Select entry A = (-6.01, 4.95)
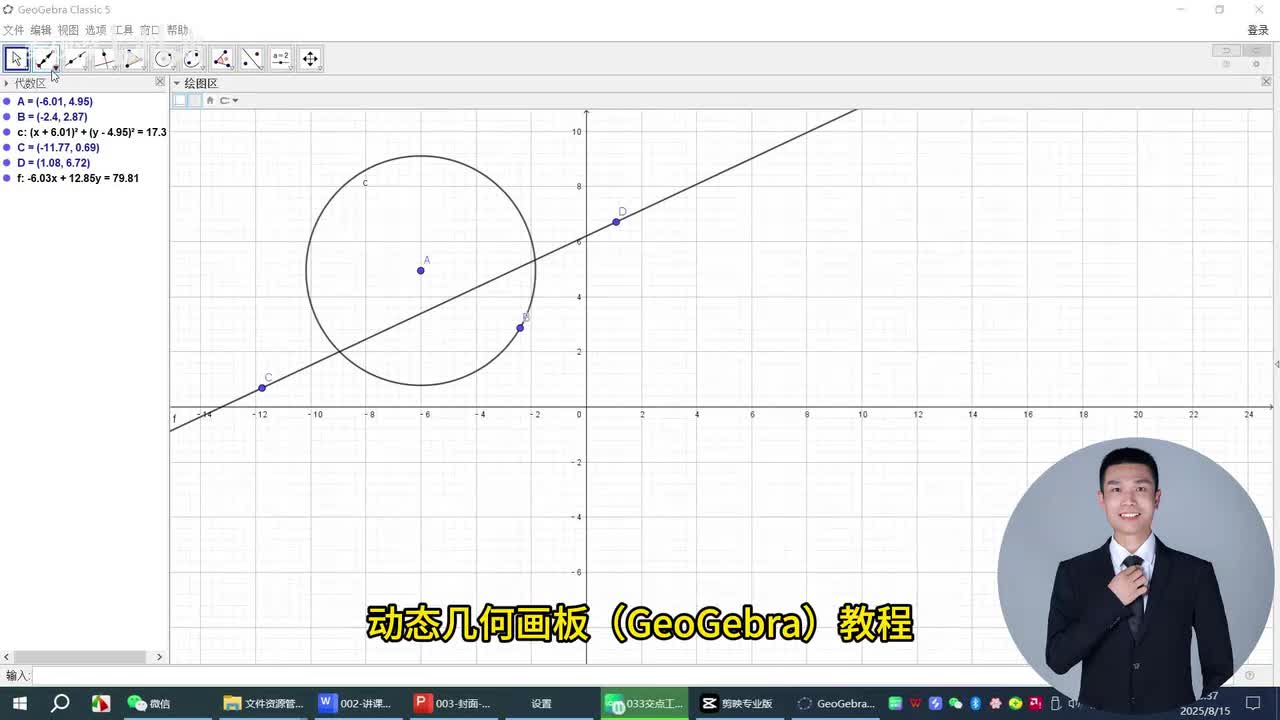This screenshot has width=1280, height=720. (x=55, y=101)
